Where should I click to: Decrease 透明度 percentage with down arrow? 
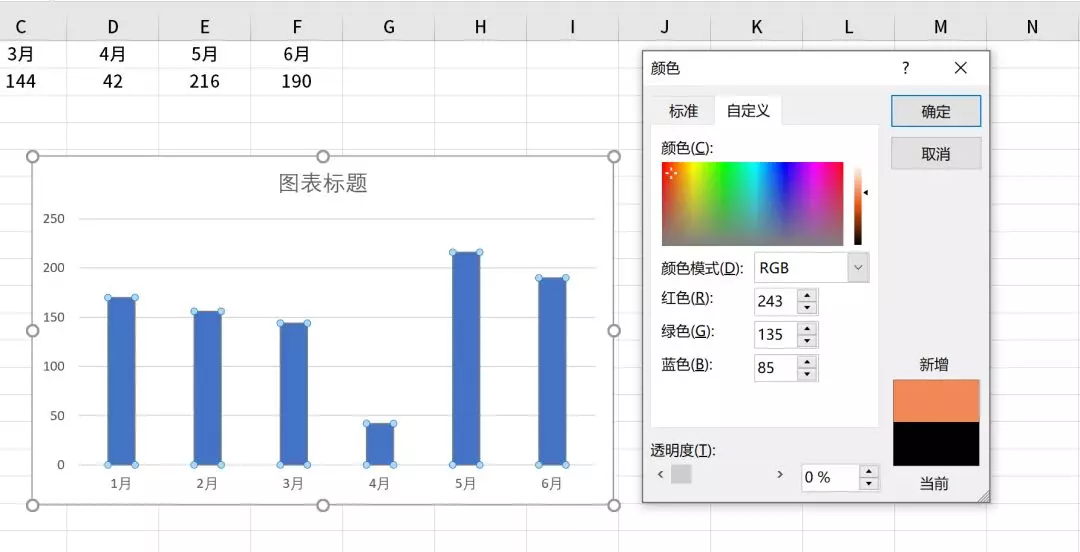coord(870,484)
